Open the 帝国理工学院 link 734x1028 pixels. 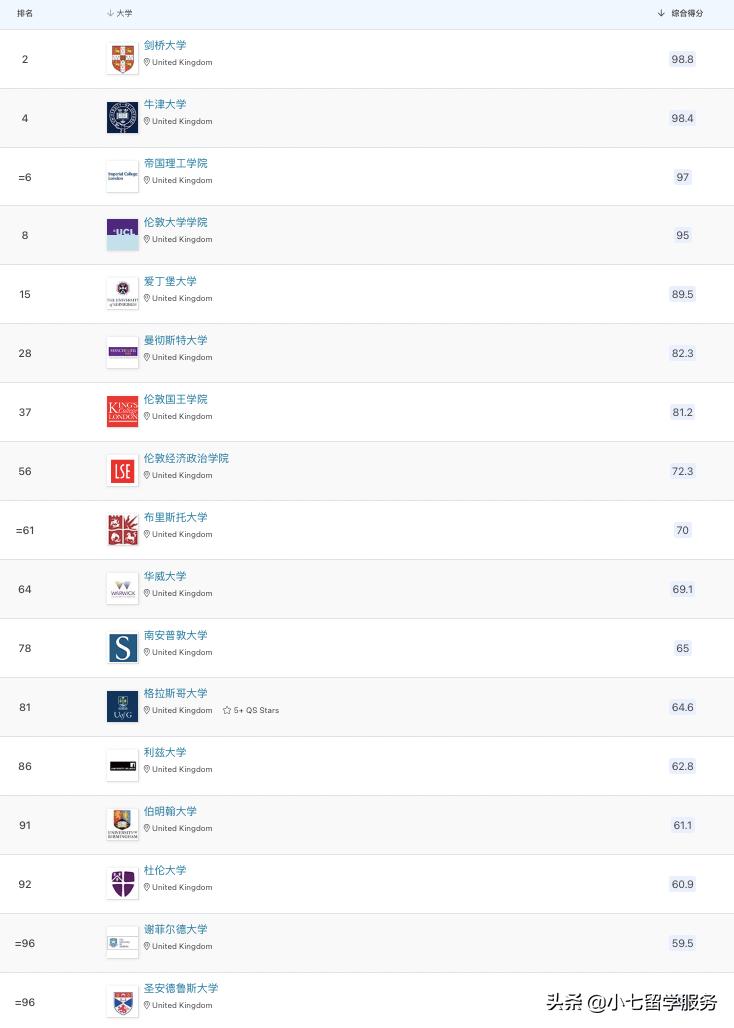(176, 163)
